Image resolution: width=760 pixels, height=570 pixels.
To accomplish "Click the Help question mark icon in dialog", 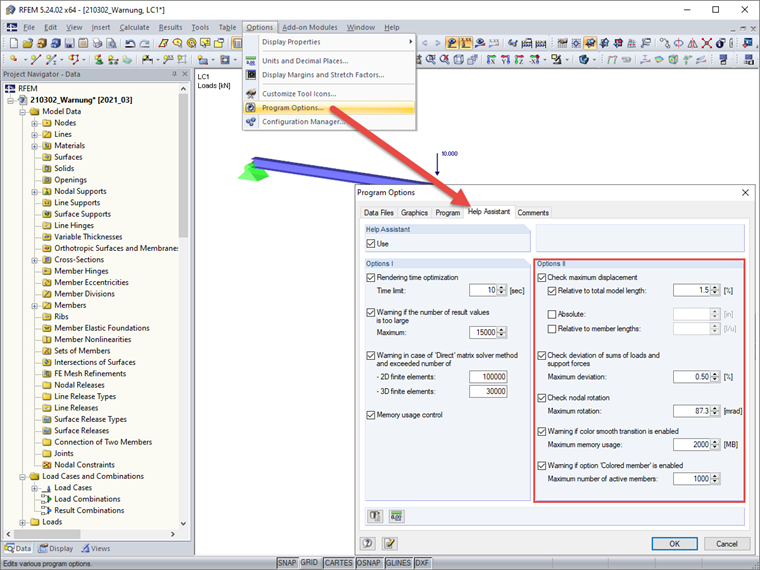I will click(x=367, y=543).
